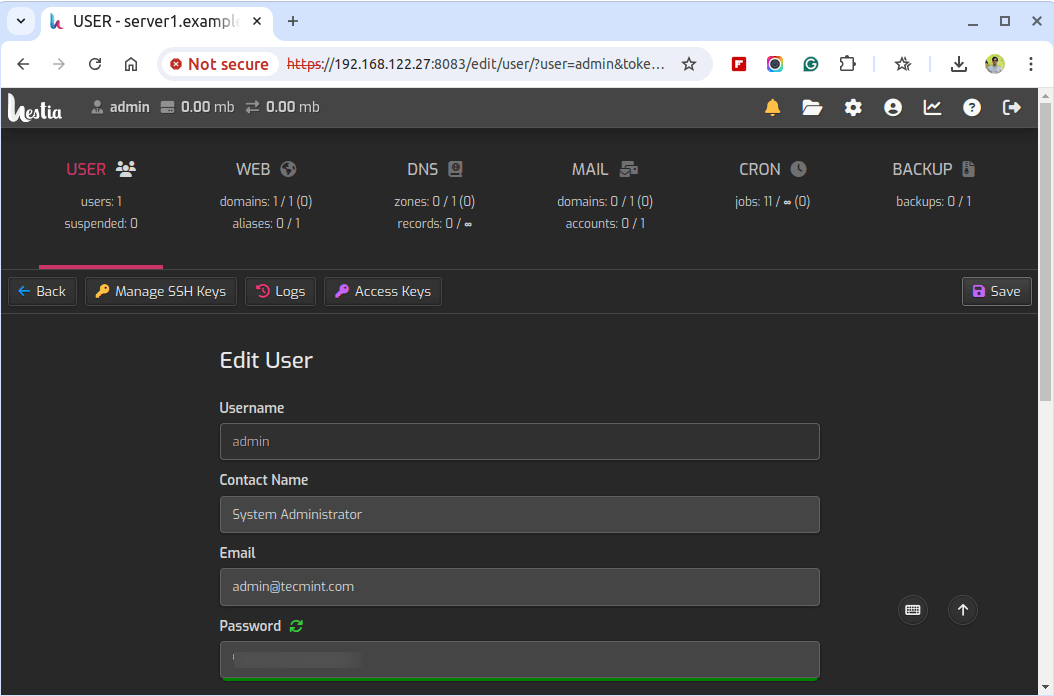The width and height of the screenshot is (1054, 696).
Task: Save the user changes
Action: tap(996, 291)
